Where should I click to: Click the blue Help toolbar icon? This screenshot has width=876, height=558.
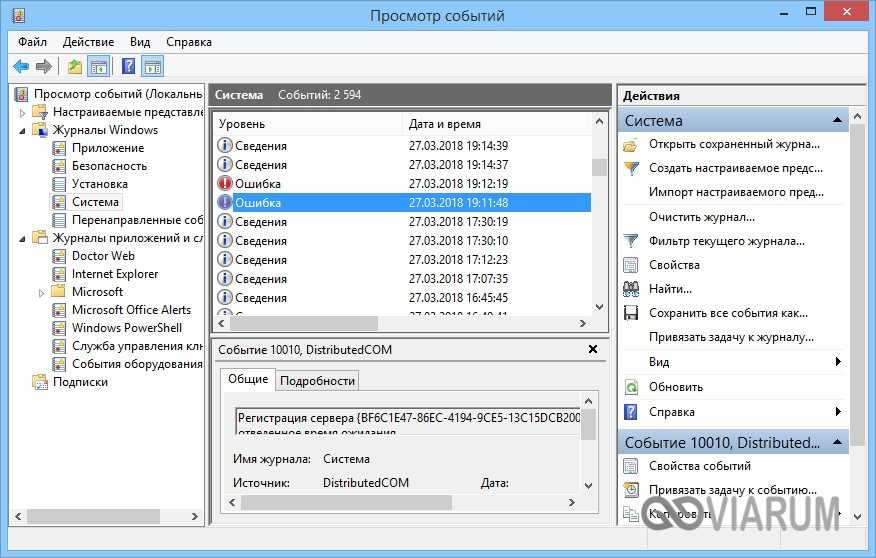128,66
